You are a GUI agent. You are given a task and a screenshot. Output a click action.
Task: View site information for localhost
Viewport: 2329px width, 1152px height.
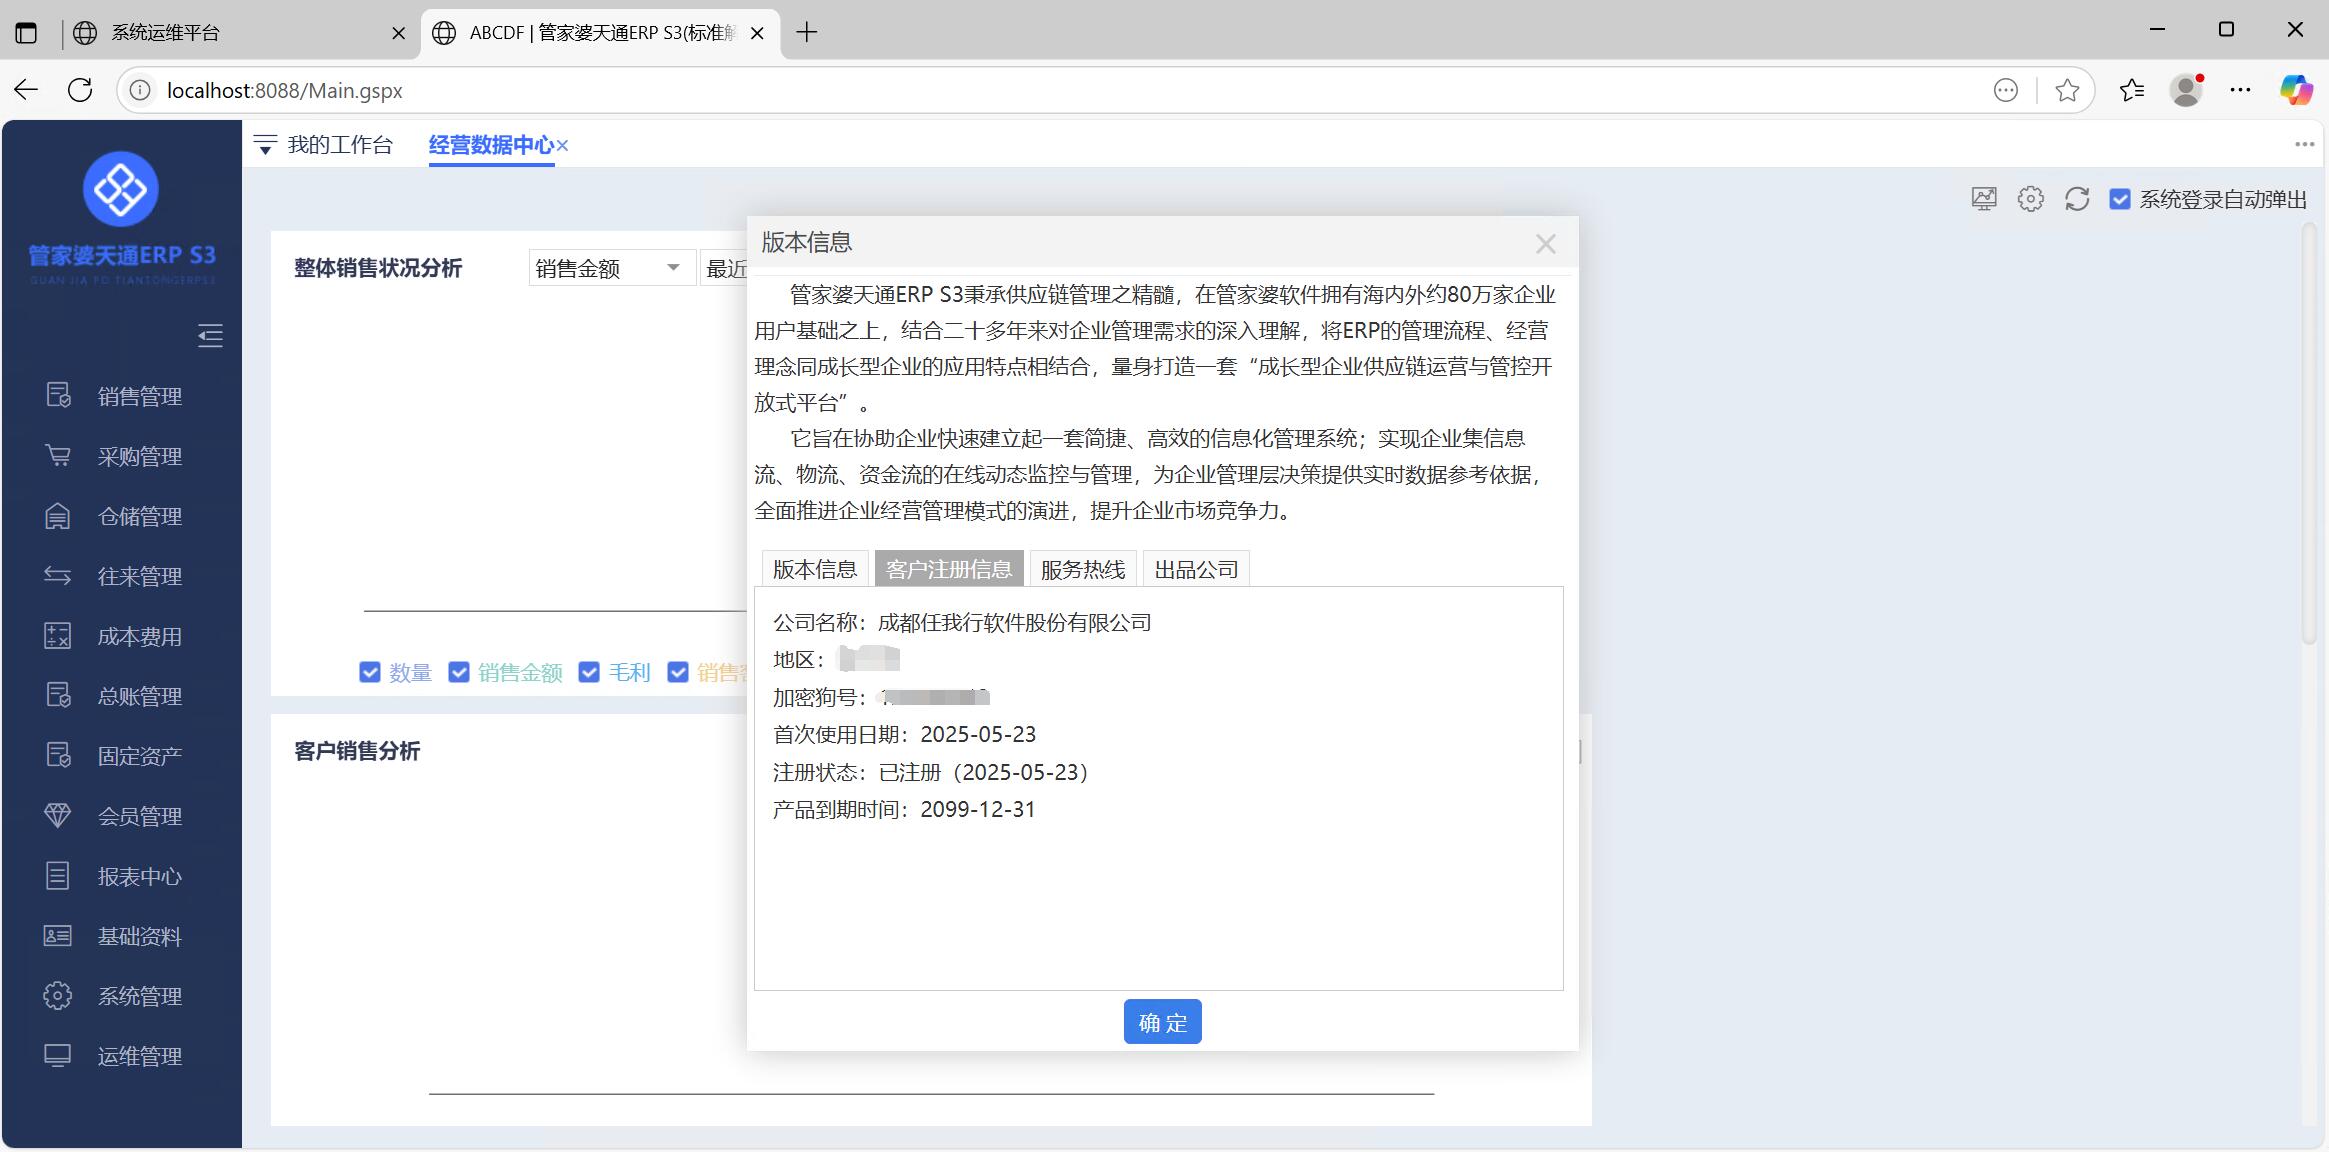[141, 90]
